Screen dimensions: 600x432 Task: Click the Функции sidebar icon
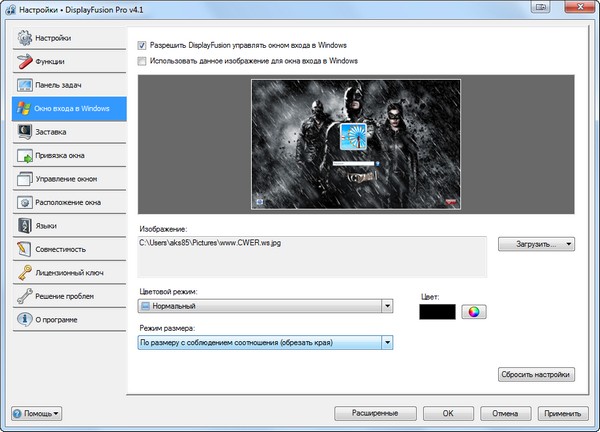[22, 62]
